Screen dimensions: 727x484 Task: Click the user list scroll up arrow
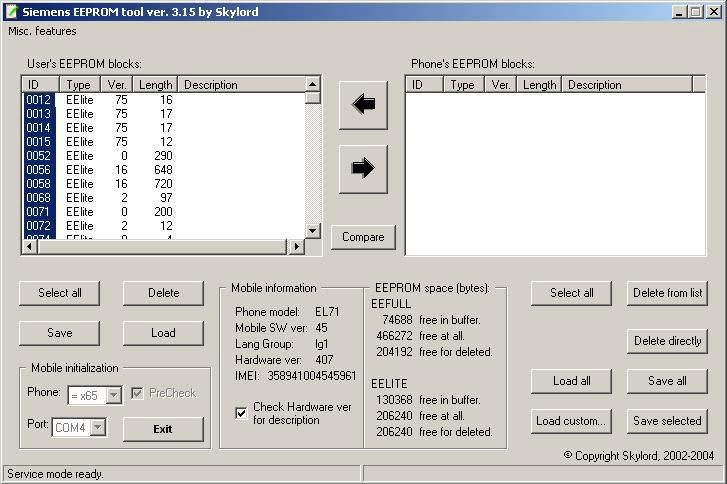point(312,84)
